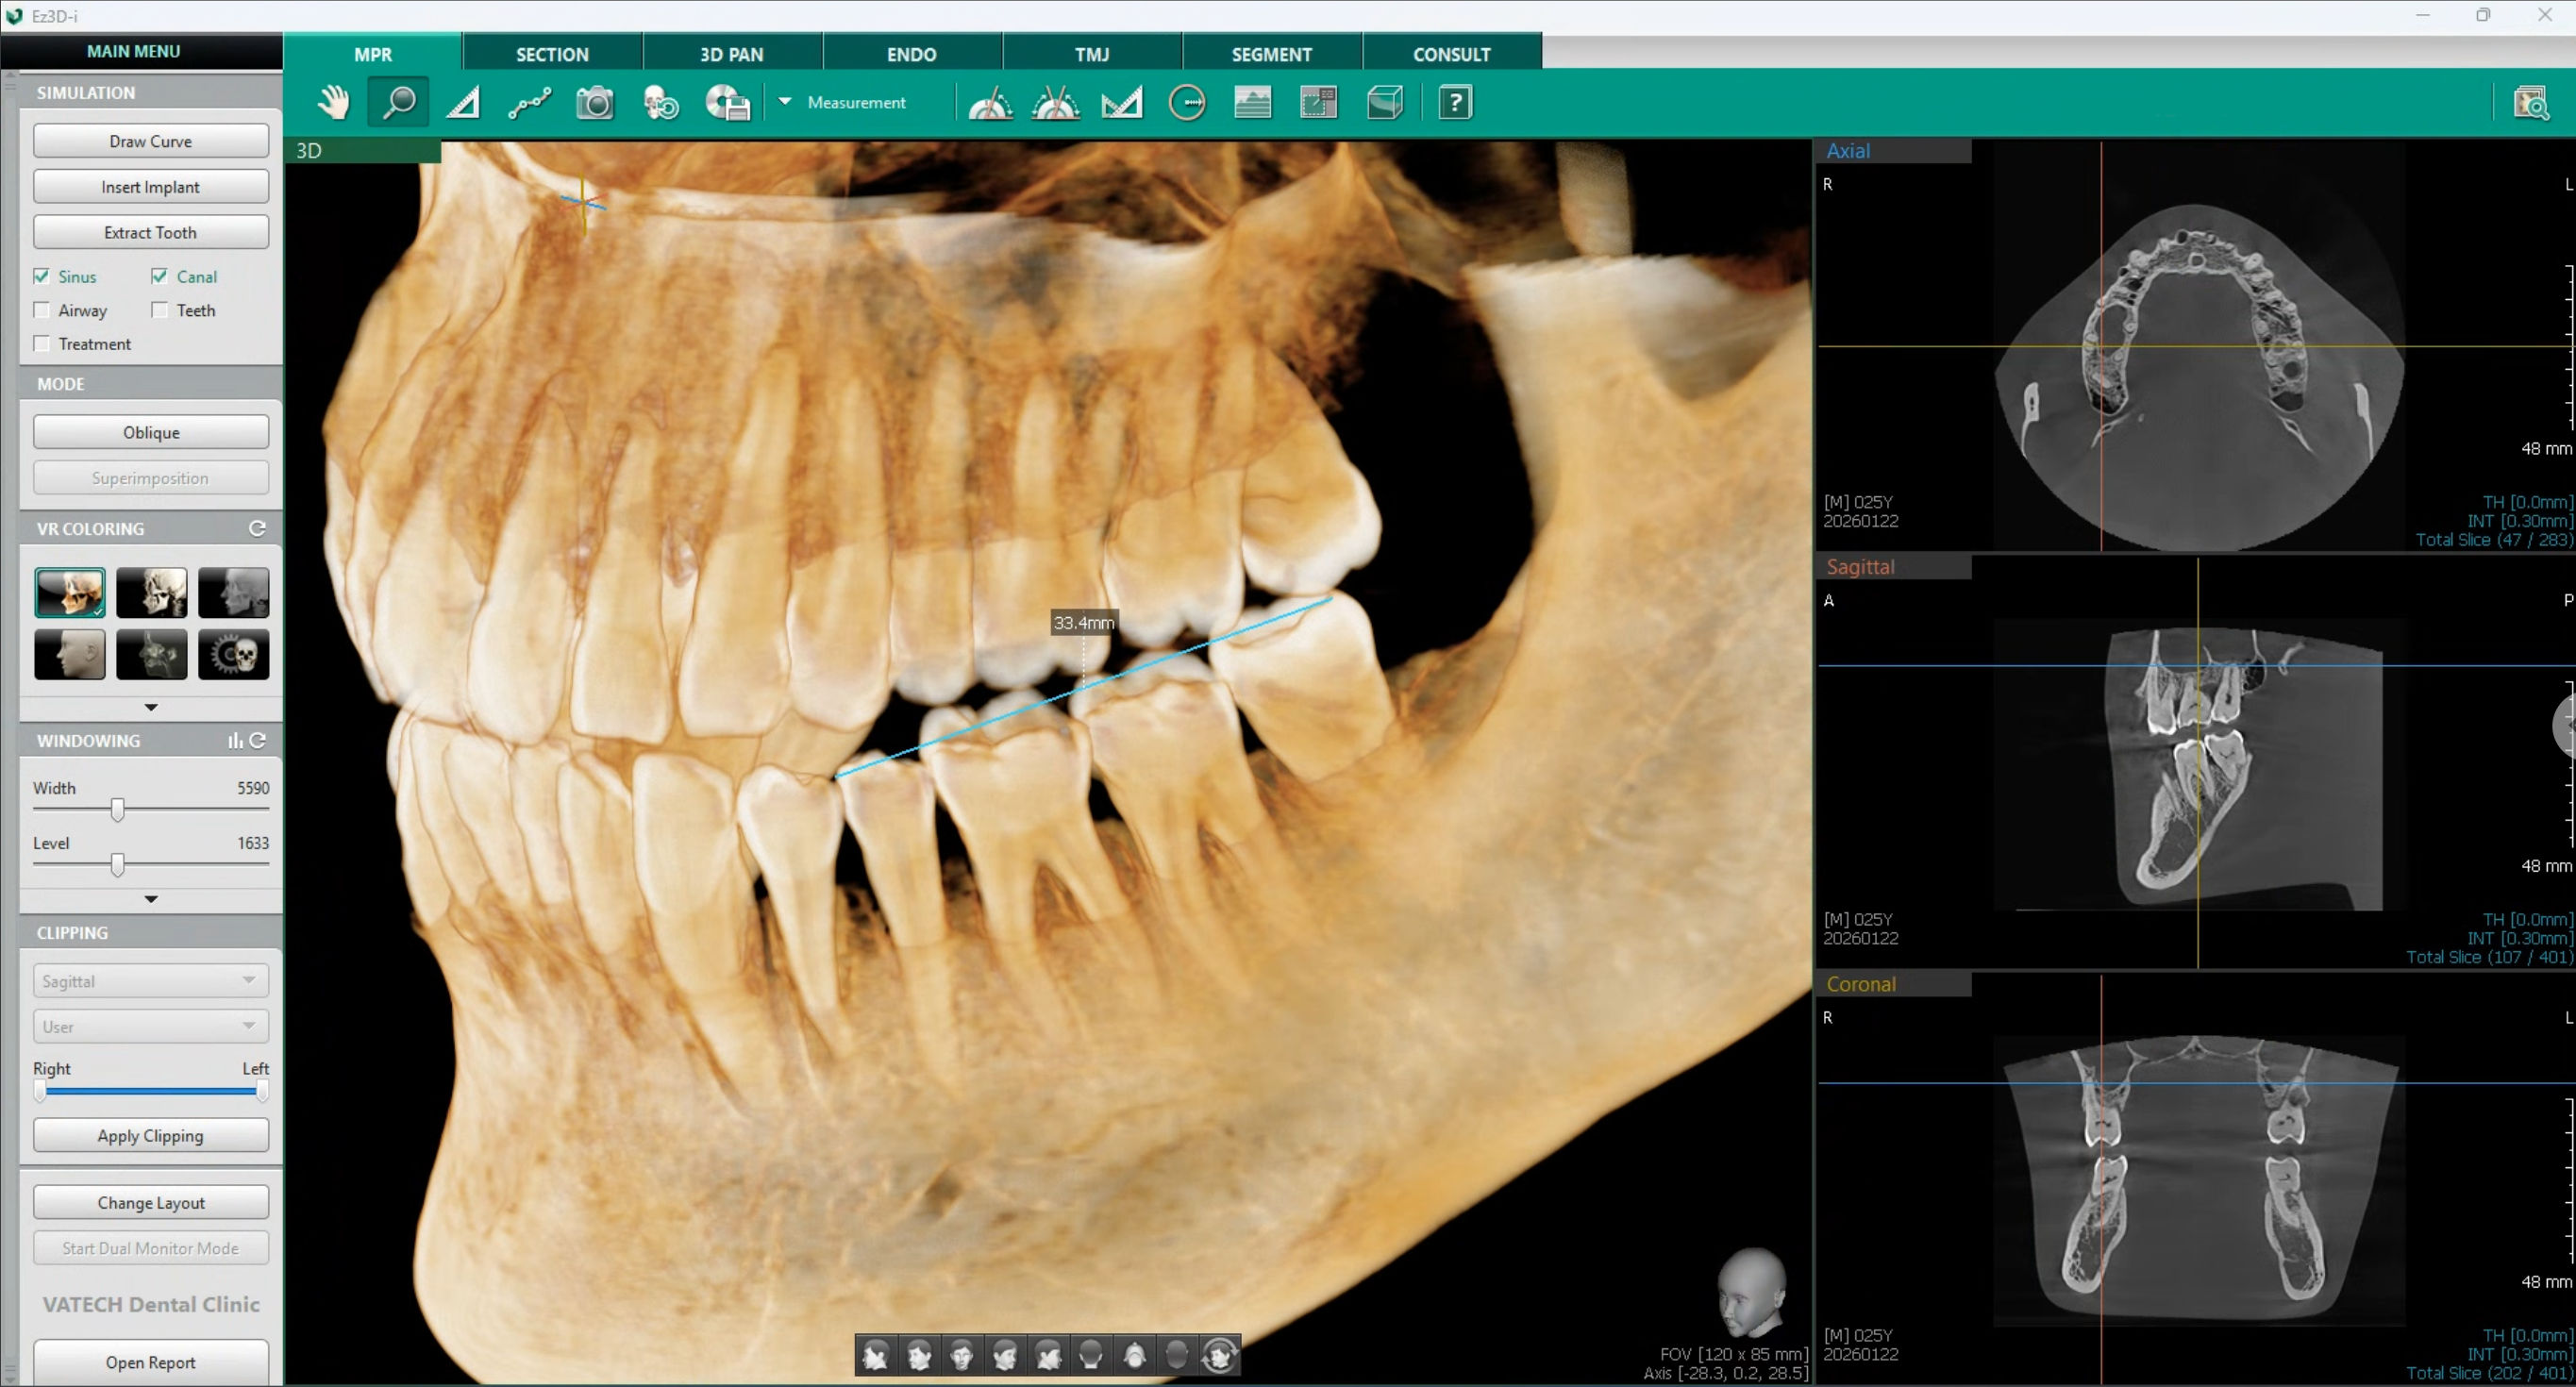The height and width of the screenshot is (1387, 2576).
Task: Enable the Airway checkbox
Action: tap(42, 310)
